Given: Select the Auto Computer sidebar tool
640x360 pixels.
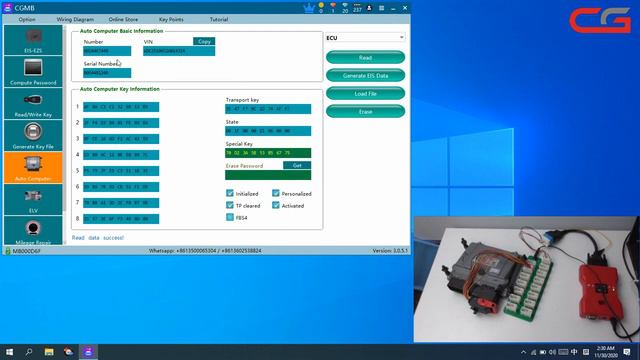Looking at the screenshot, I should [x=33, y=167].
